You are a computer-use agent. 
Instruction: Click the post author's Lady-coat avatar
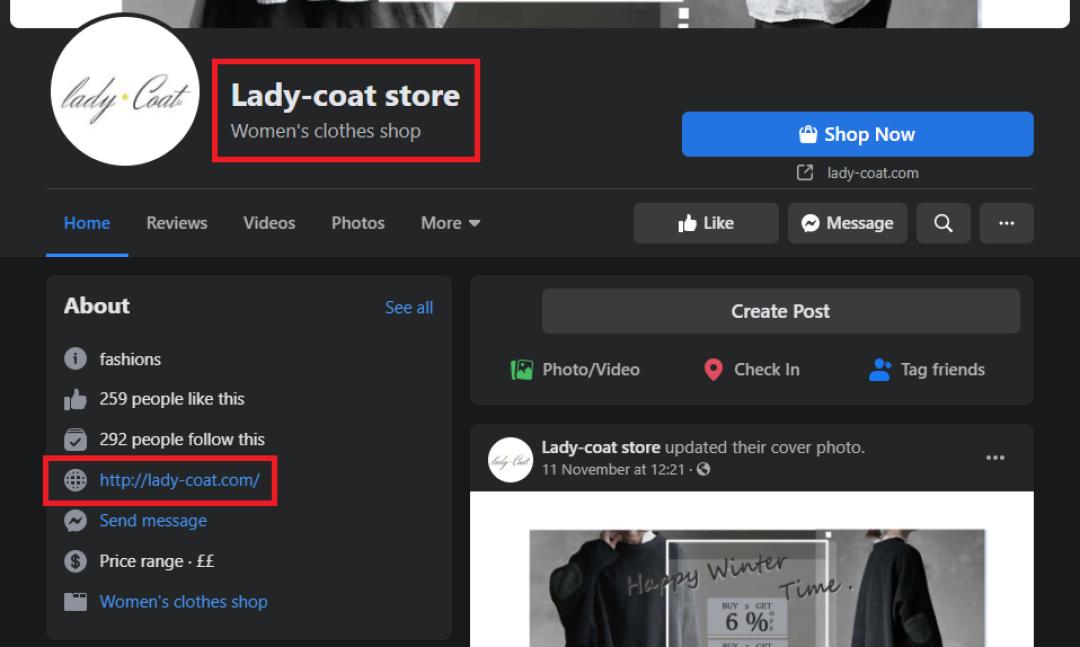coord(510,460)
